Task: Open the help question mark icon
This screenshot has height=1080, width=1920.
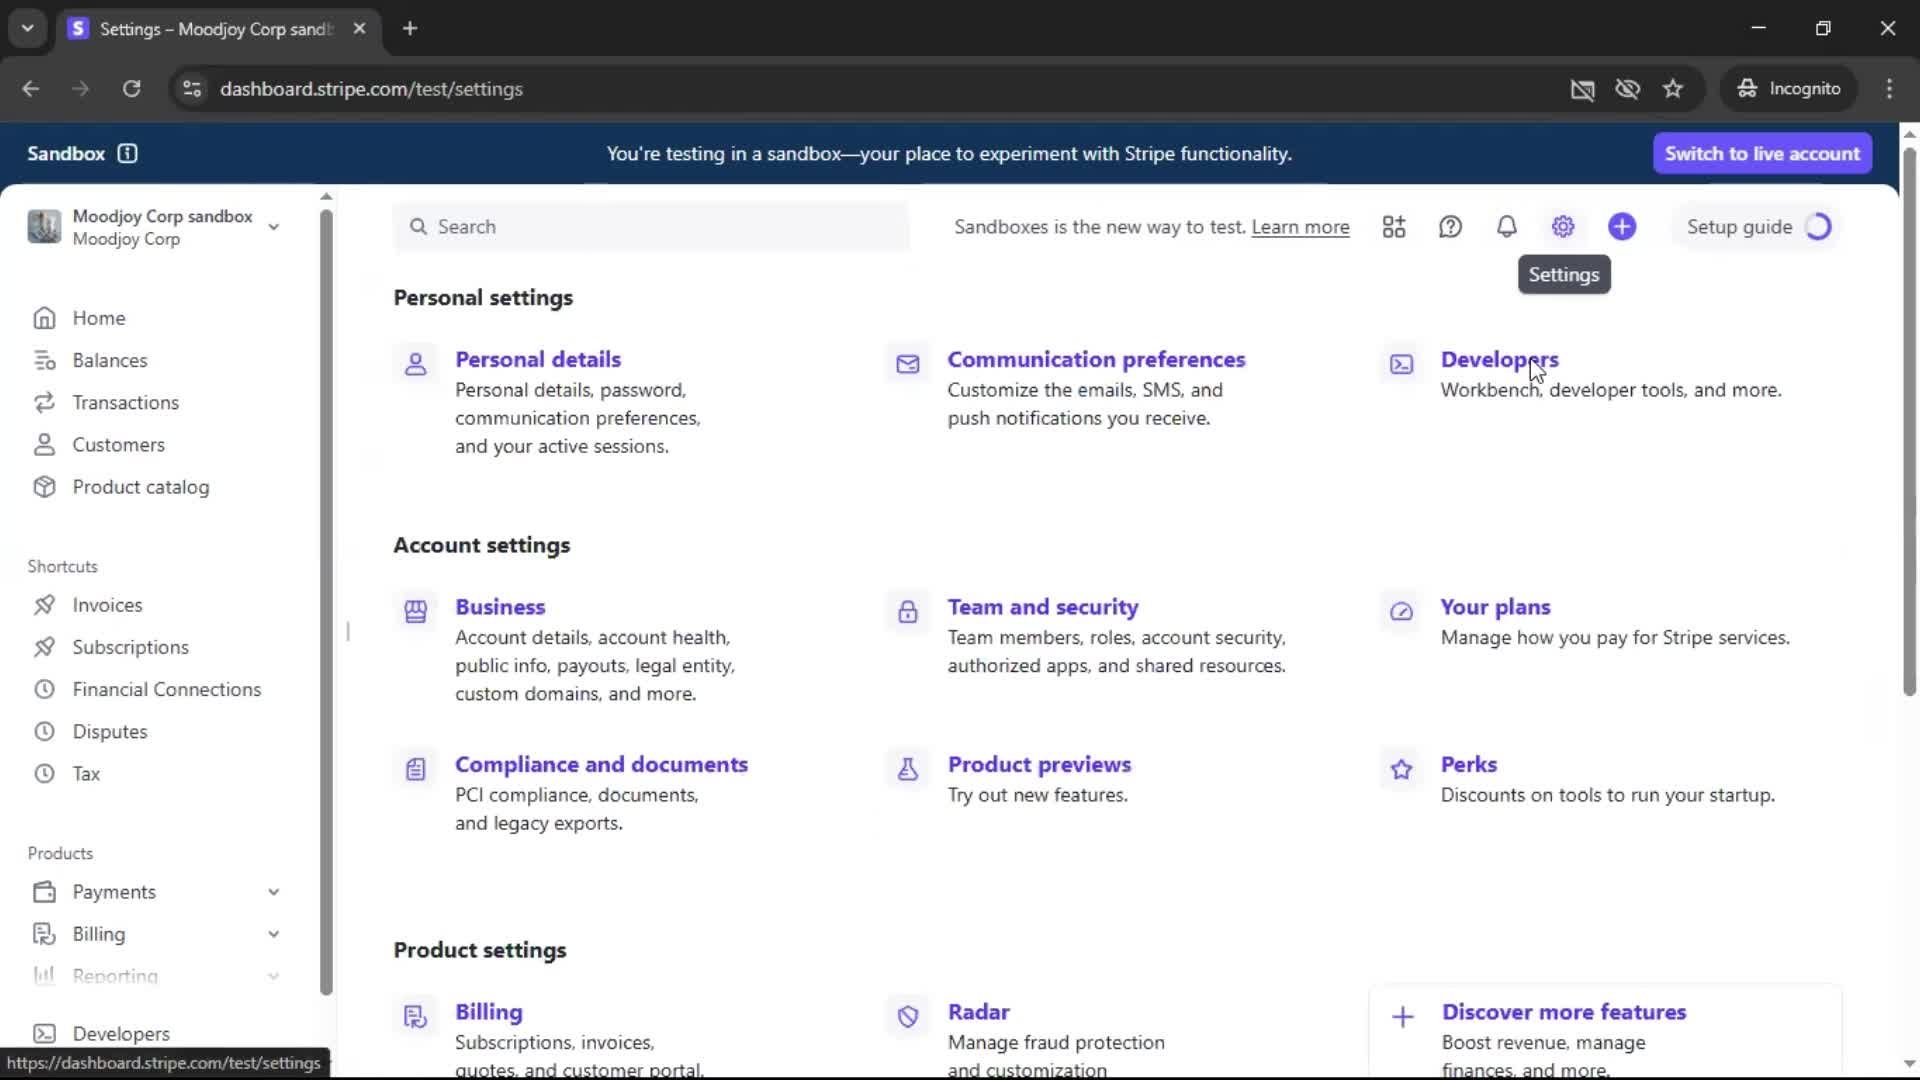Action: pos(1450,227)
